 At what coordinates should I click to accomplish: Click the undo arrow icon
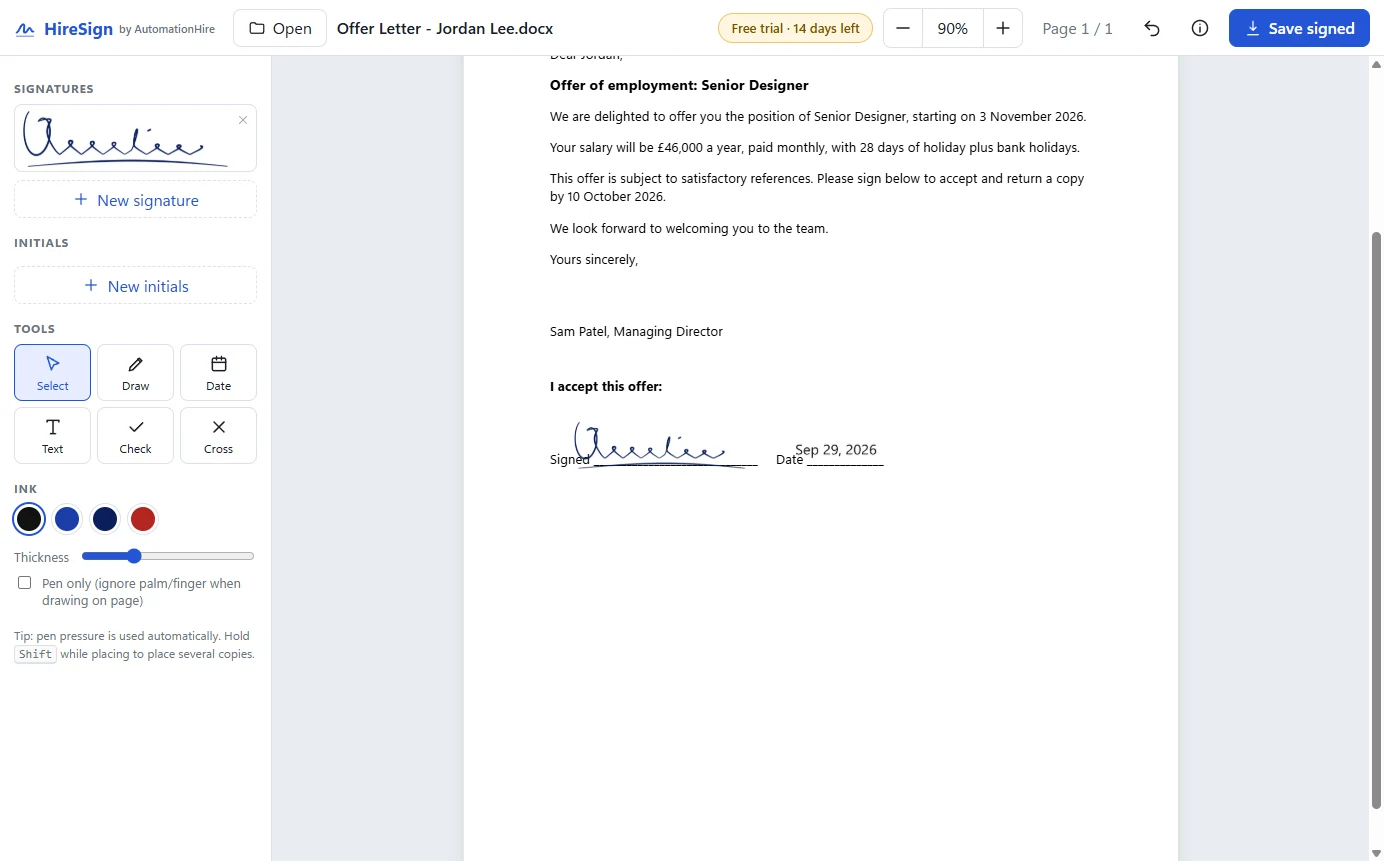pyautogui.click(x=1152, y=28)
